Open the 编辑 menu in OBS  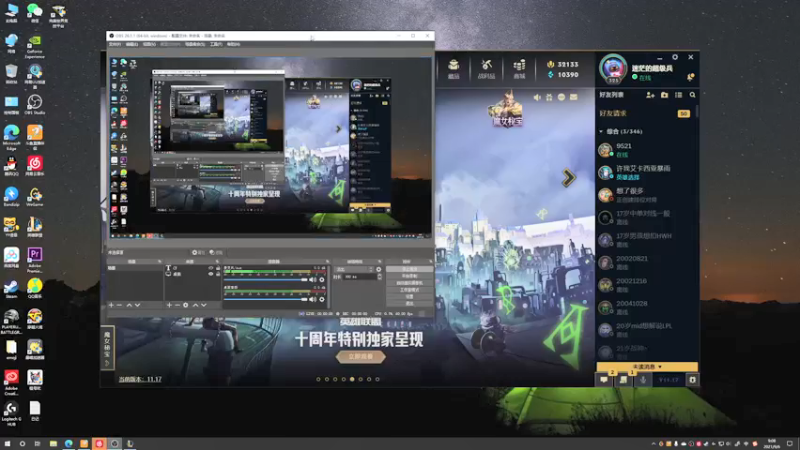point(132,44)
